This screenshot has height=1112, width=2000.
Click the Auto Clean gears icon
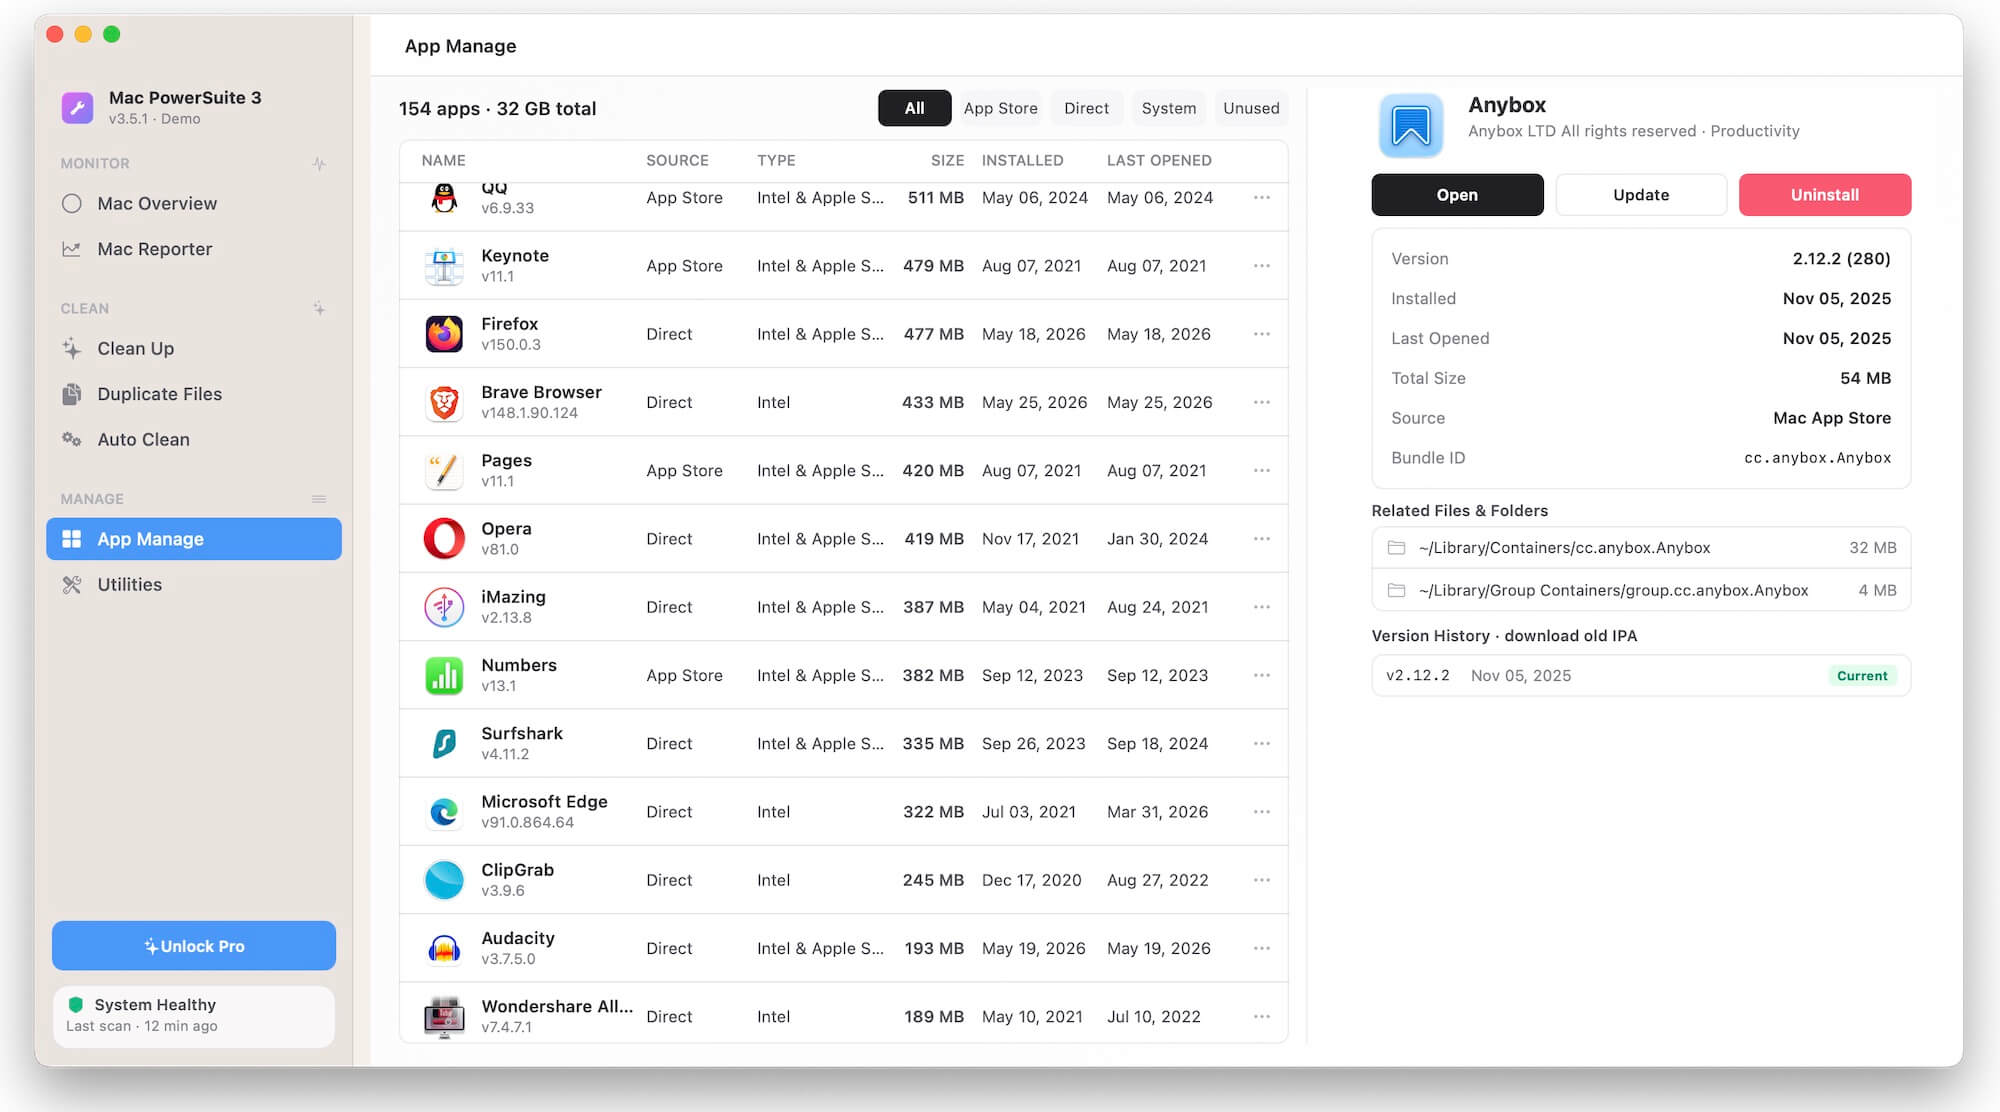(x=72, y=439)
